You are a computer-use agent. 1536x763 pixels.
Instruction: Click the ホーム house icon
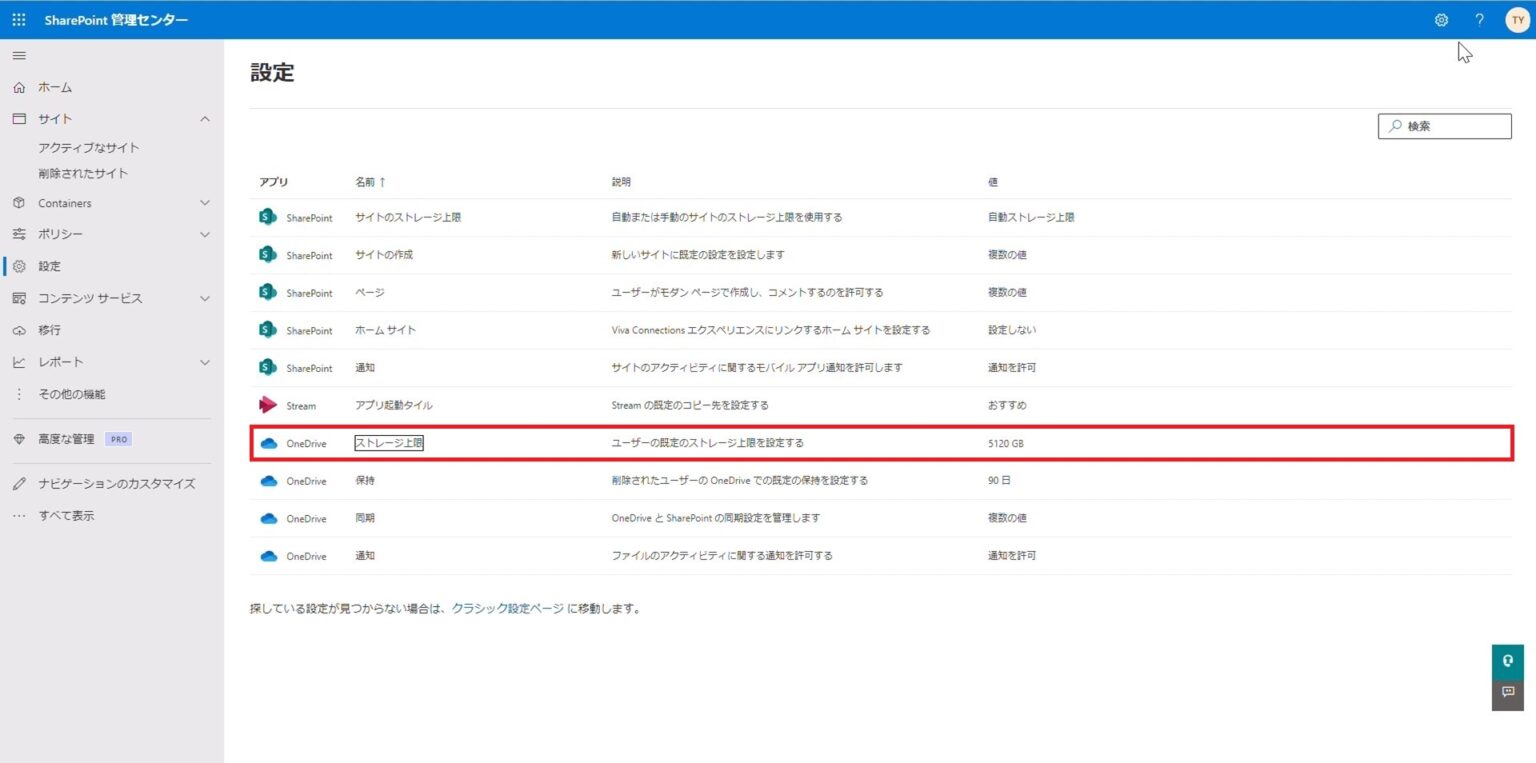19,87
